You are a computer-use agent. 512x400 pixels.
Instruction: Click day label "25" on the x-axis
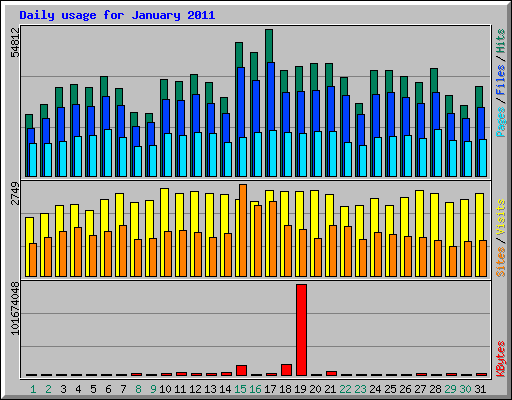(390, 389)
